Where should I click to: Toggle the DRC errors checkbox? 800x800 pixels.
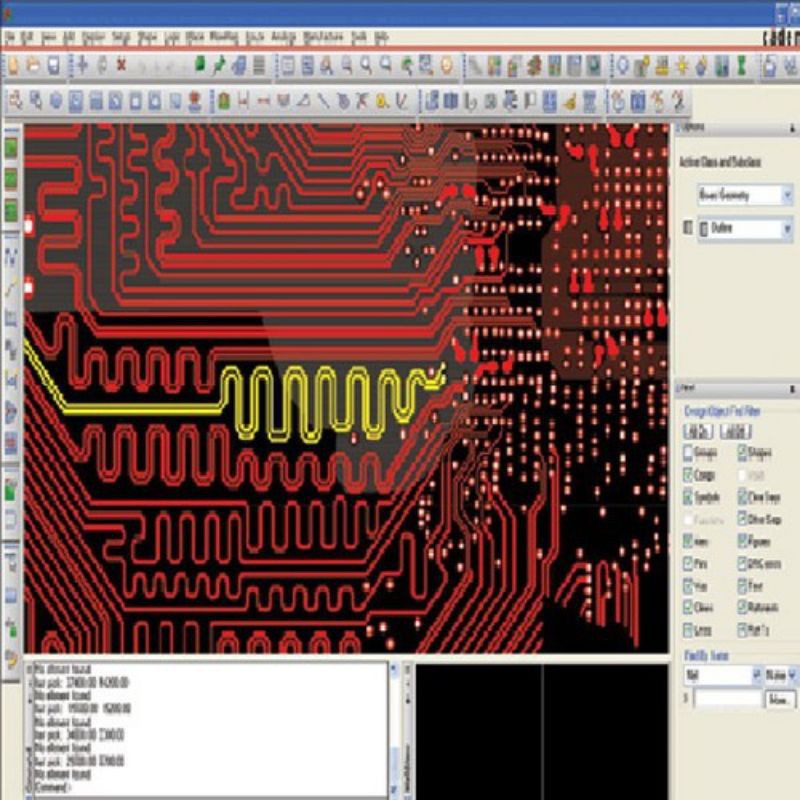(742, 564)
